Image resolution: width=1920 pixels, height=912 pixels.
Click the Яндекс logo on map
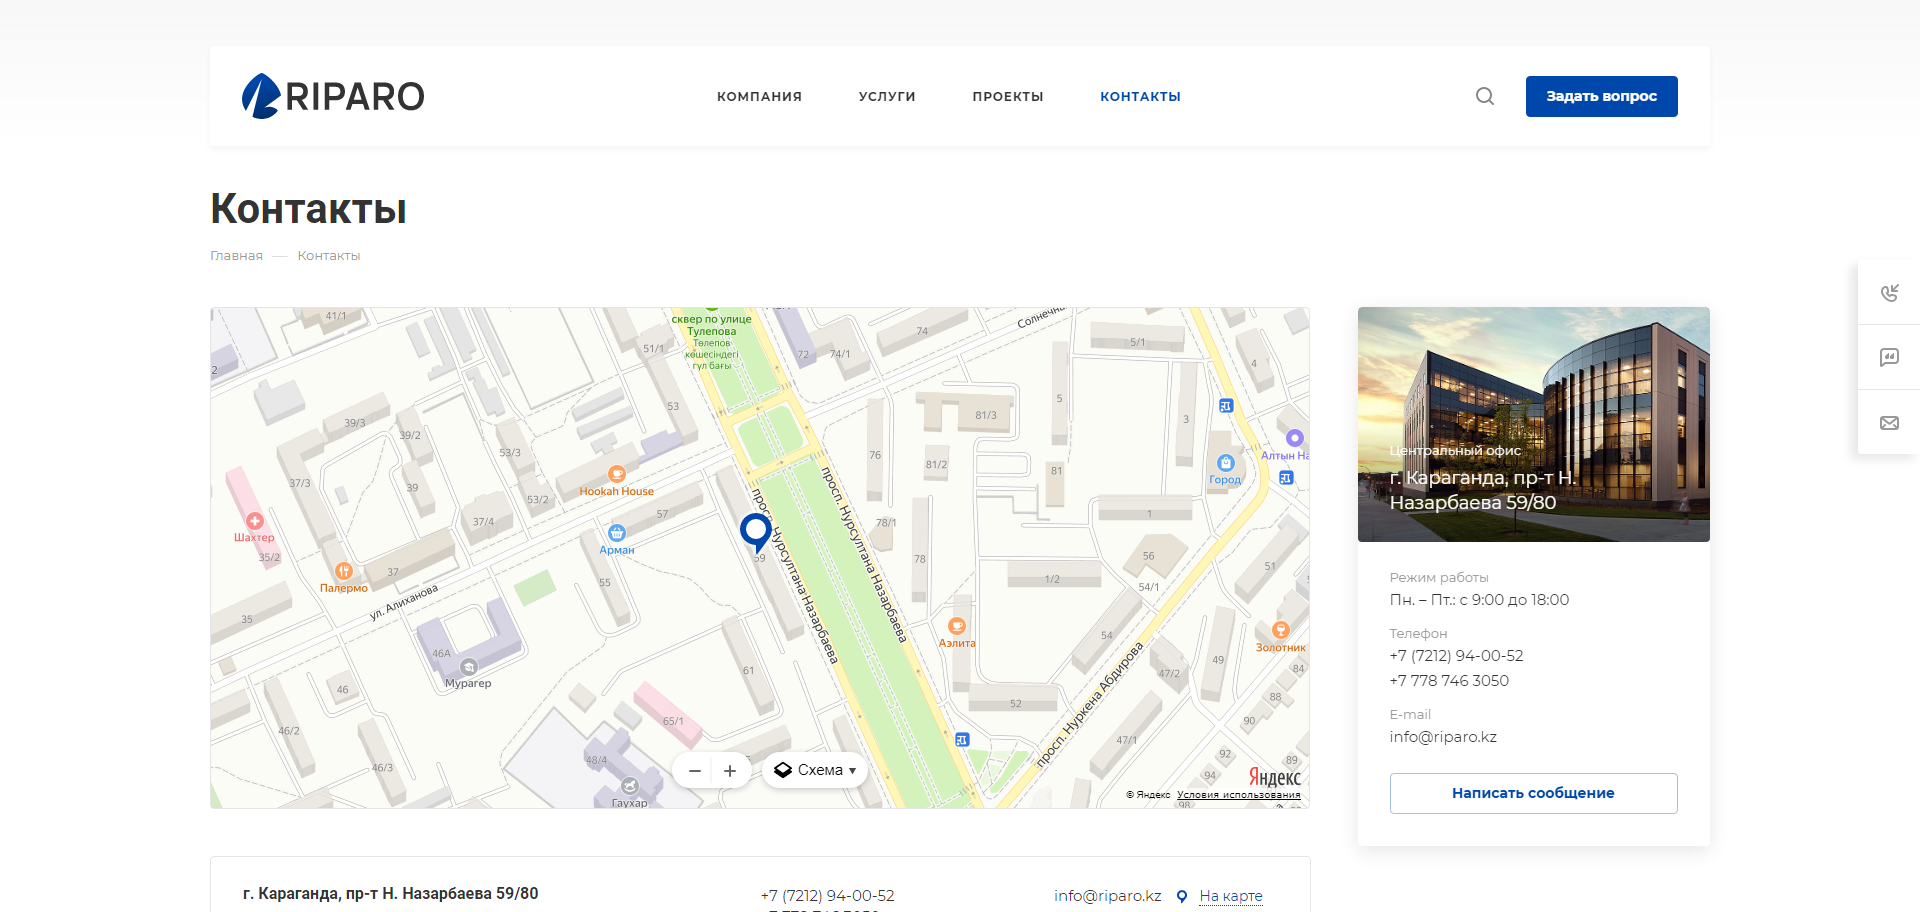1275,777
